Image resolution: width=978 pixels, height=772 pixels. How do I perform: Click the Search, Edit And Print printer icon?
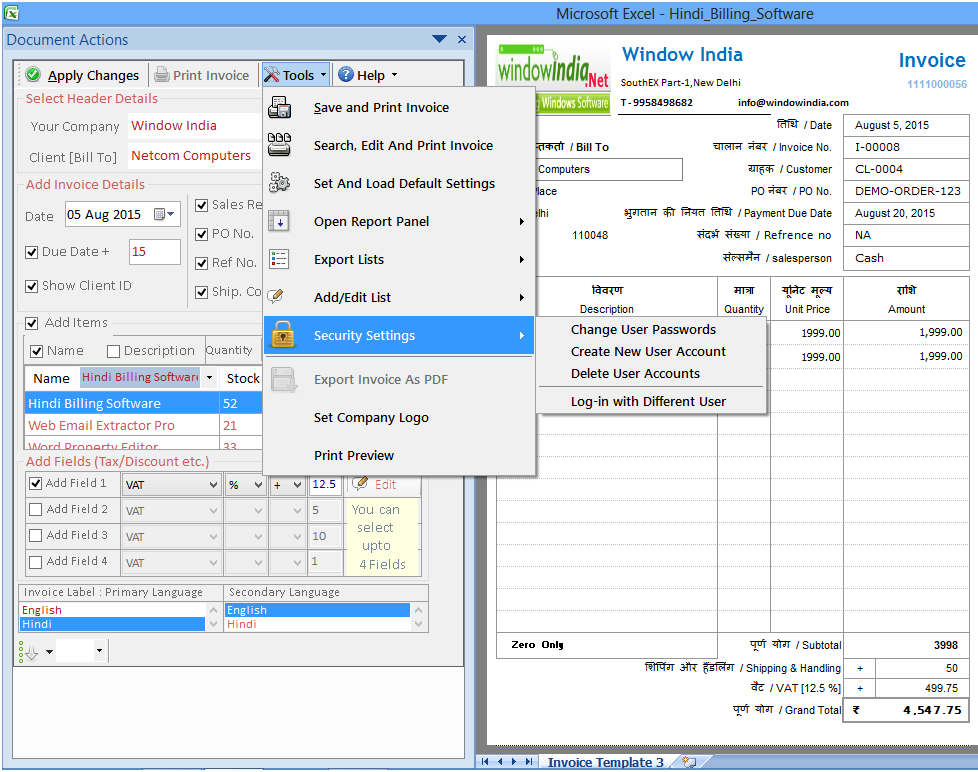tap(279, 145)
